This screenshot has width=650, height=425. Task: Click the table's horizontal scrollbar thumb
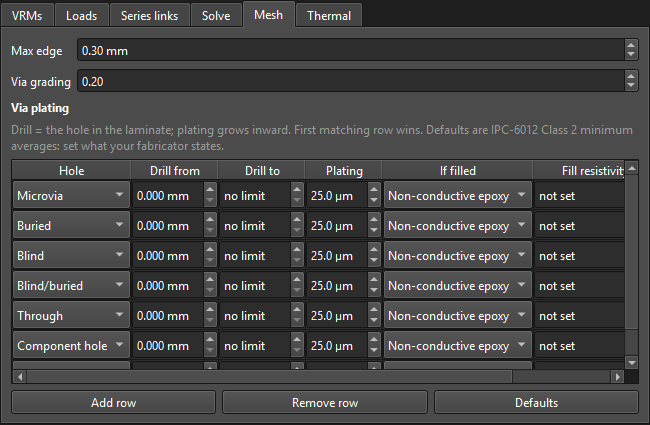pos(269,376)
